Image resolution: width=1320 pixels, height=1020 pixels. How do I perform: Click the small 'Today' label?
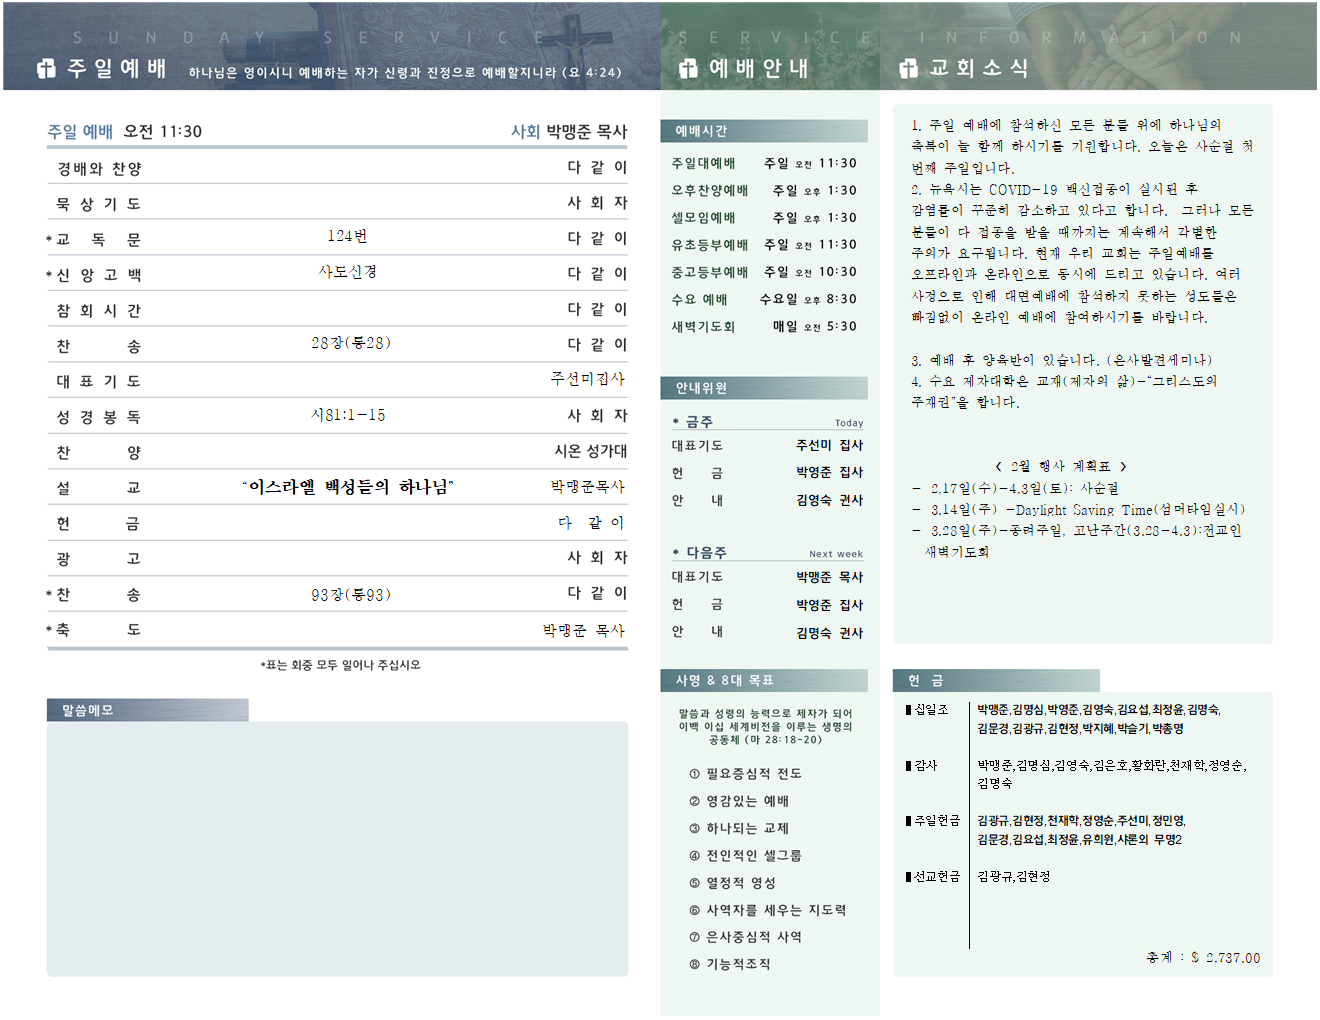coord(849,423)
